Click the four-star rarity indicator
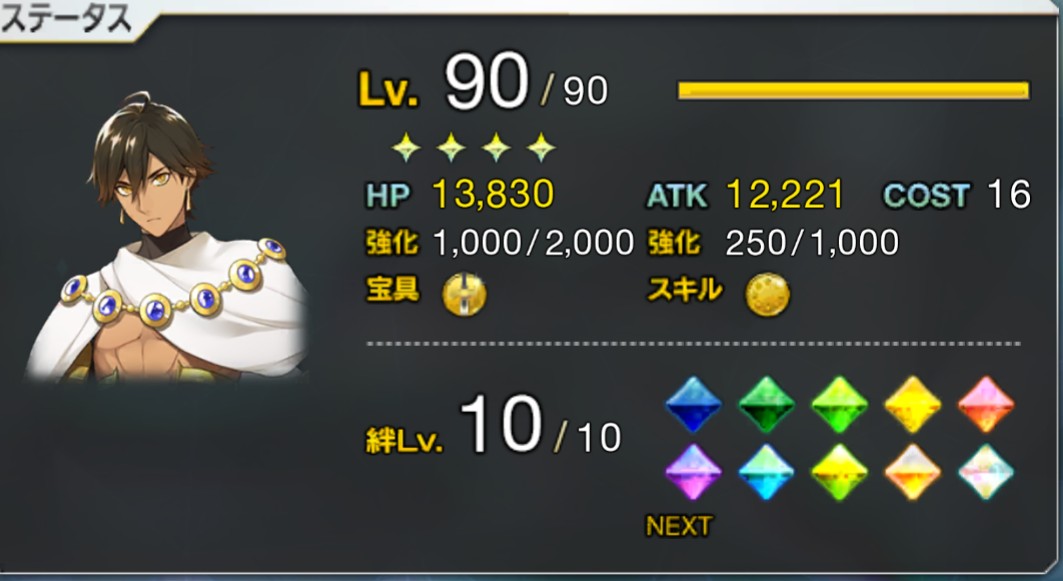 click(x=473, y=147)
